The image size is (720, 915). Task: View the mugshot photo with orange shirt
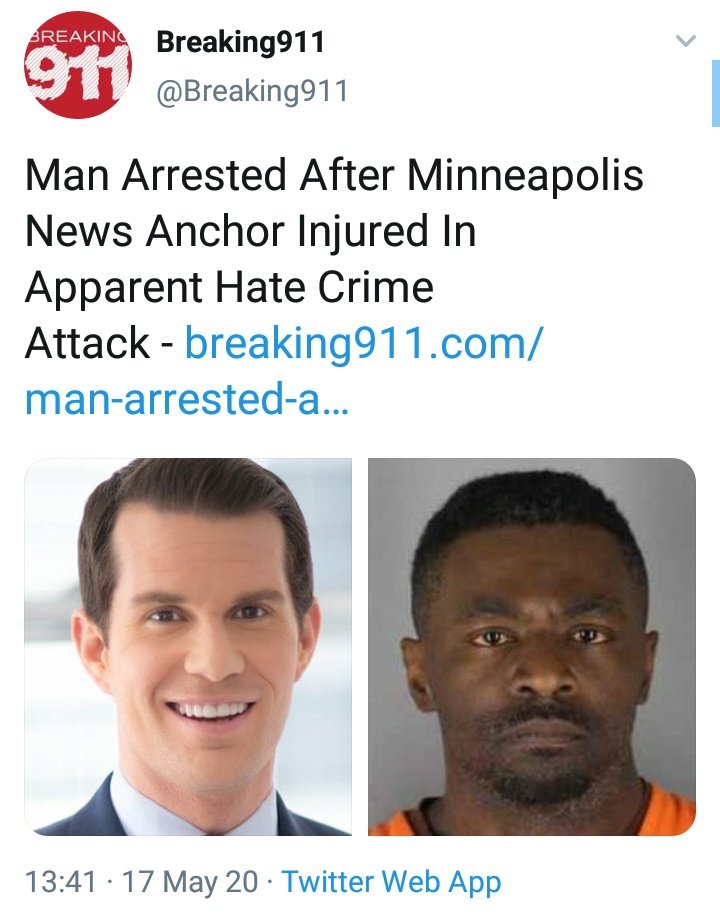[x=532, y=647]
